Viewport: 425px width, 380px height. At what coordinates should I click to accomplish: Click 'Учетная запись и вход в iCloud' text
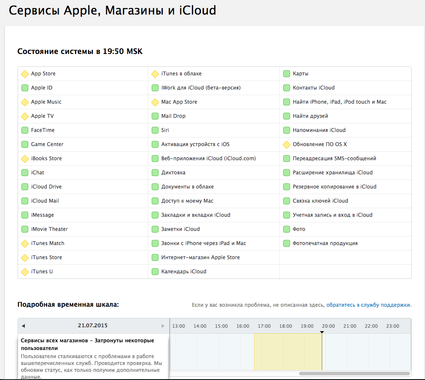pos(332,215)
